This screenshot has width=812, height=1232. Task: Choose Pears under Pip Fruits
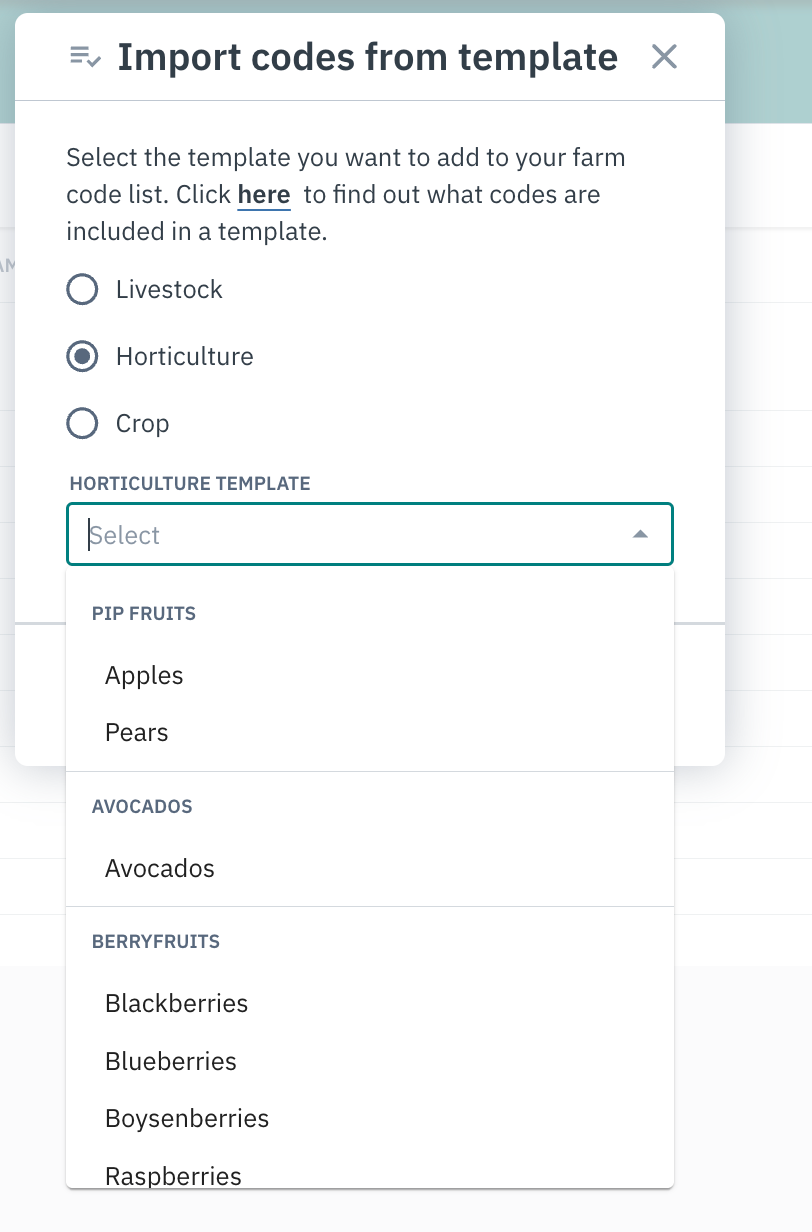point(136,732)
